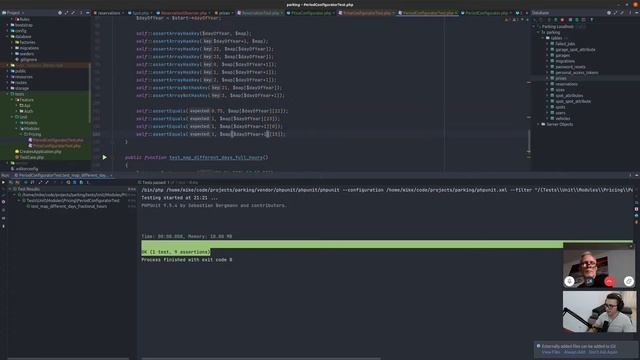Collapse the tests folder in Project tree

coord(7,94)
